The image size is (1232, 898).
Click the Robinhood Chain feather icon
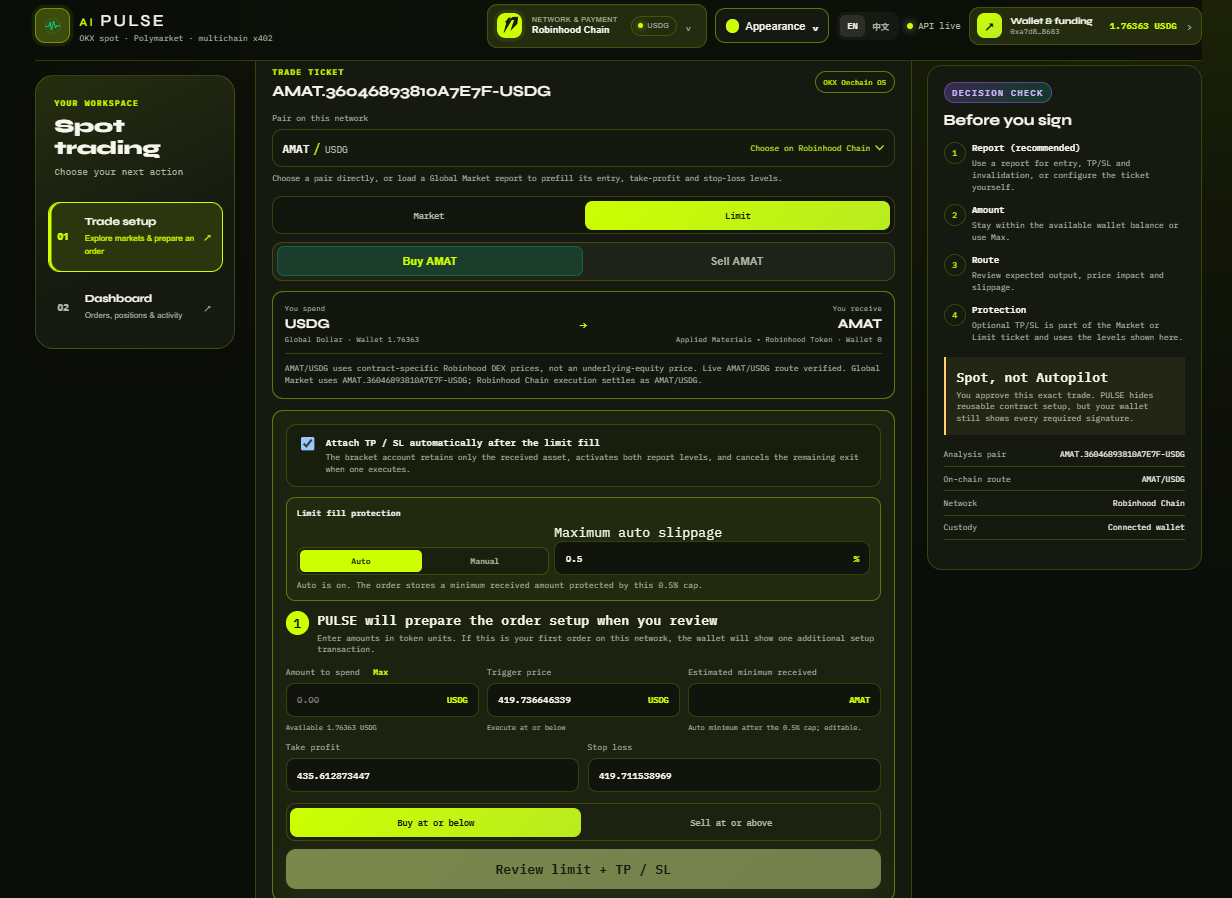(x=510, y=26)
